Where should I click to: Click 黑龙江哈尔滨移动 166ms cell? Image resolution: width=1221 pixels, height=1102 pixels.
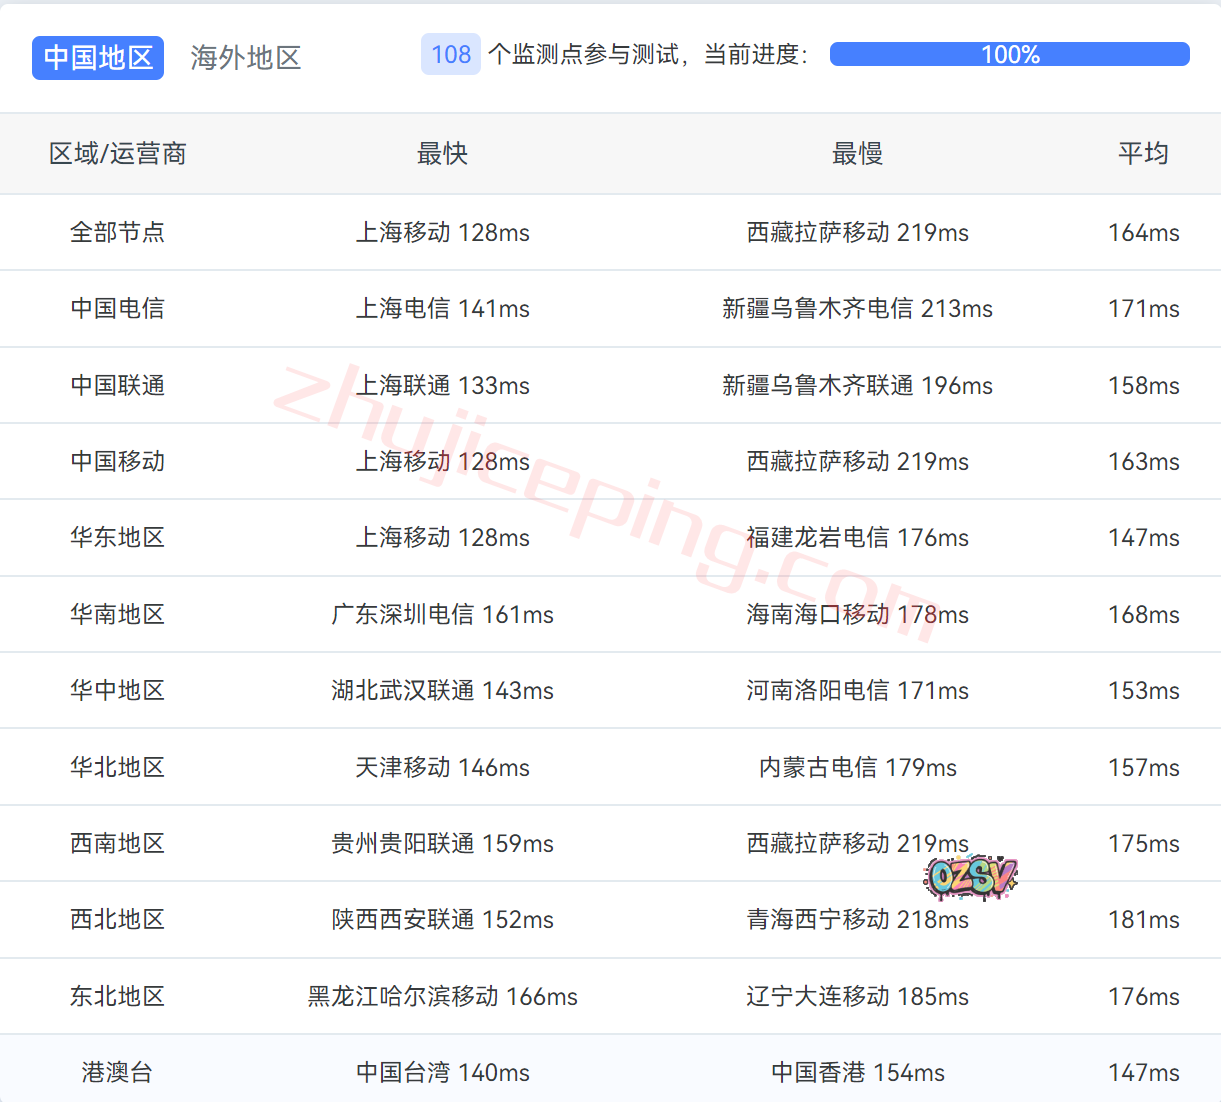point(442,996)
